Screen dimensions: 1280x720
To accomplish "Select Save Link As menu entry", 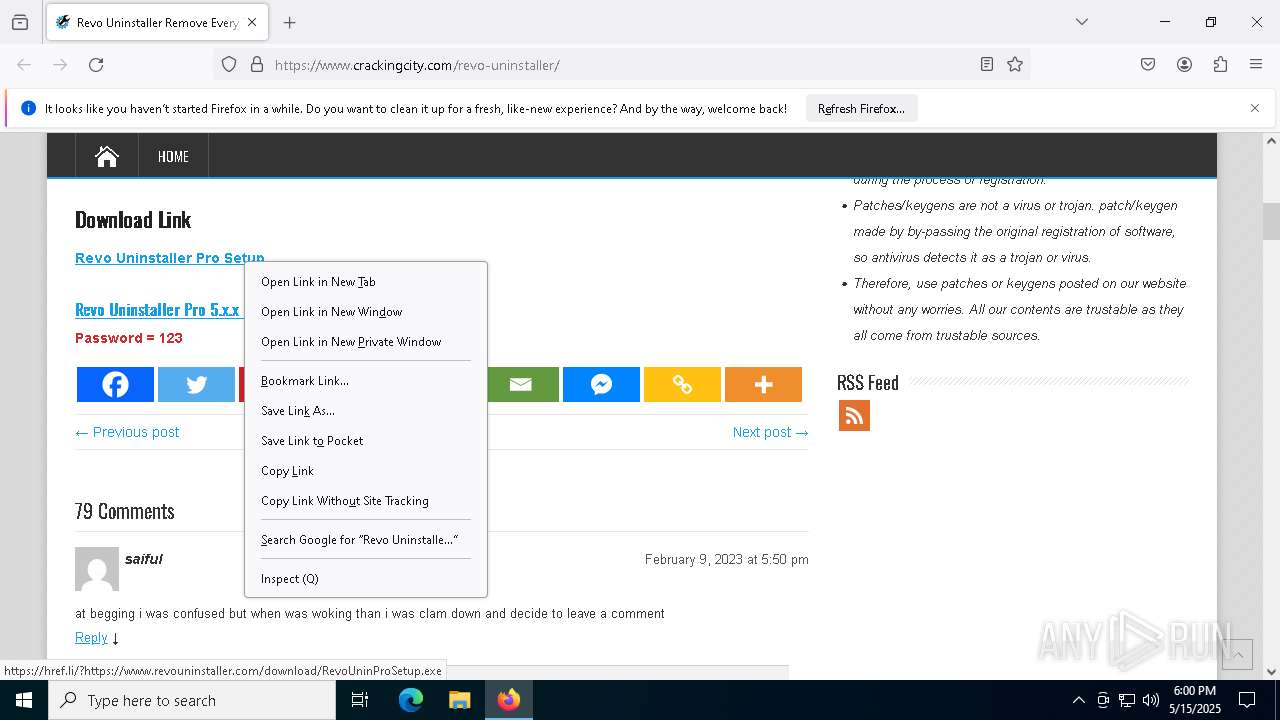I will pyautogui.click(x=366, y=411).
